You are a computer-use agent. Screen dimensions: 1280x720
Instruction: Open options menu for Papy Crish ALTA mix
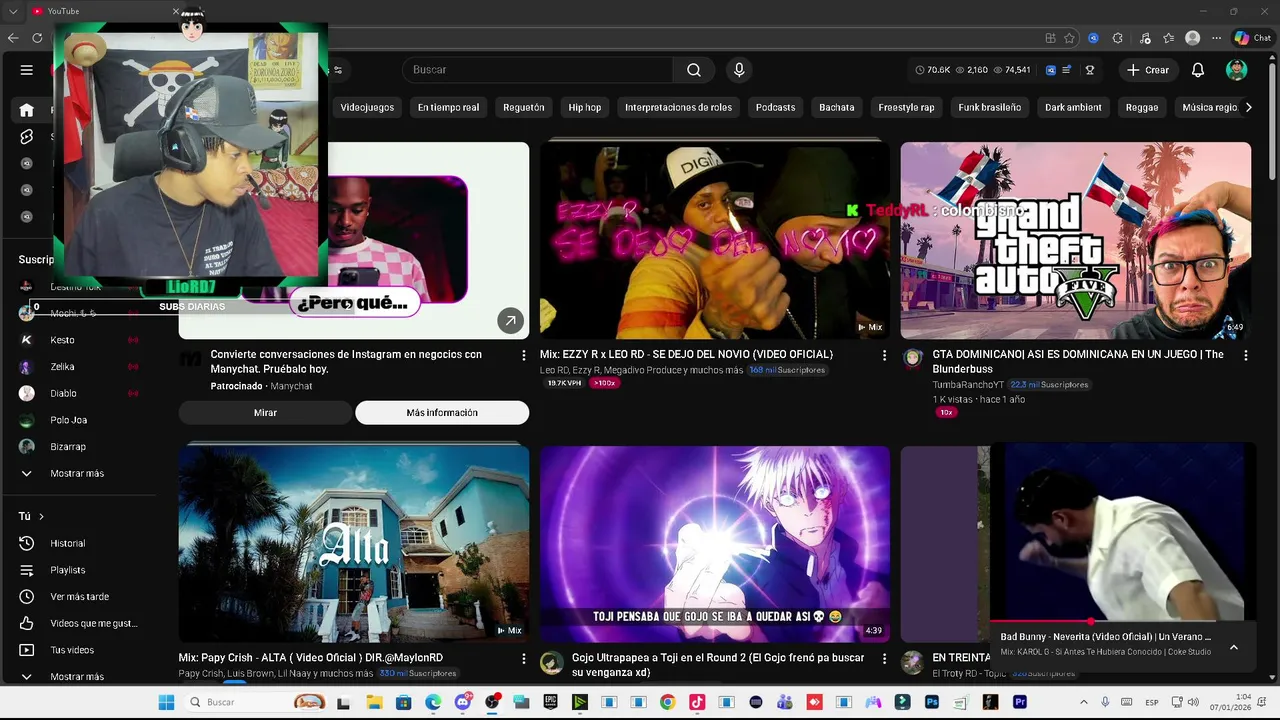523,659
